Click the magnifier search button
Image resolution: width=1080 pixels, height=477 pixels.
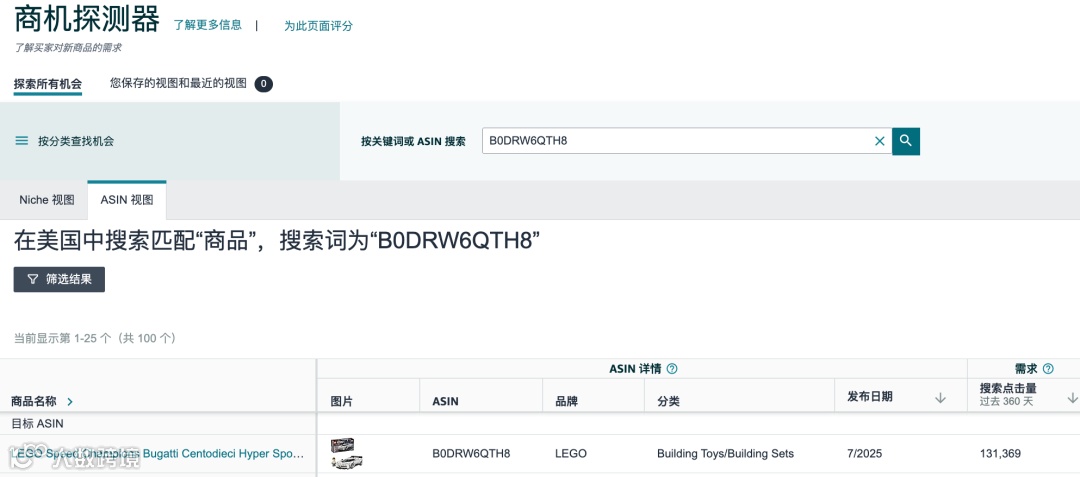pyautogui.click(x=906, y=141)
